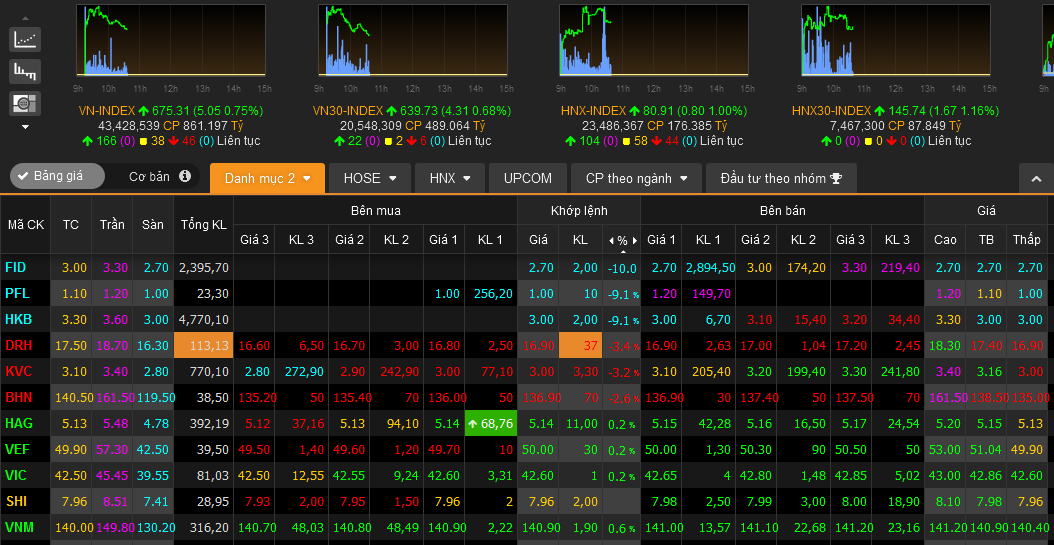Open the CP theo ngành dropdown
This screenshot has width=1054, height=545.
pos(636,179)
